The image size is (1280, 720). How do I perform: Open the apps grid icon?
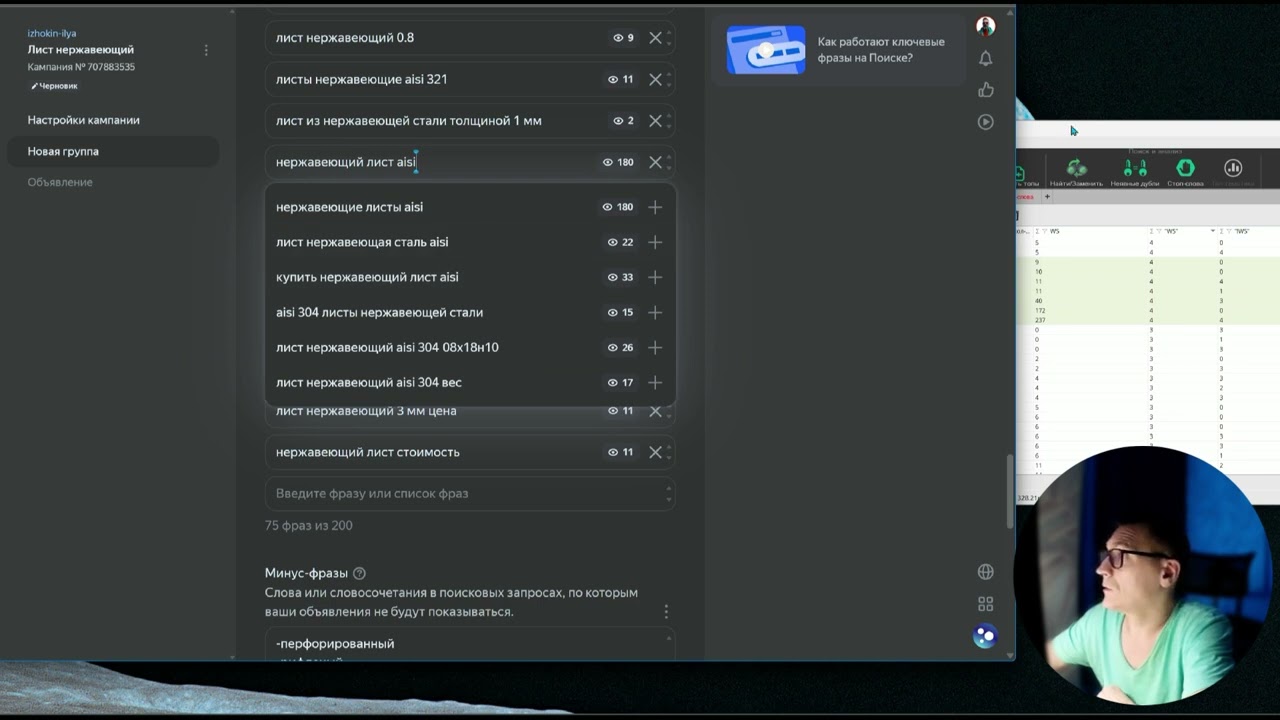coord(986,604)
